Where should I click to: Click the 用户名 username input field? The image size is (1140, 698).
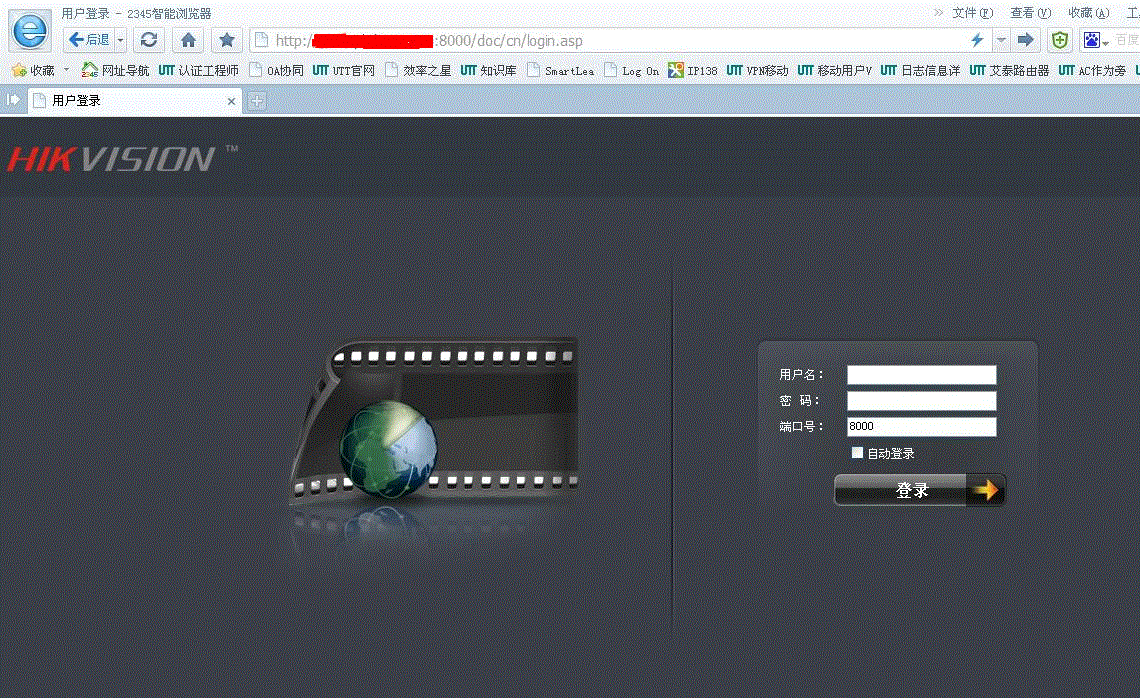click(921, 374)
